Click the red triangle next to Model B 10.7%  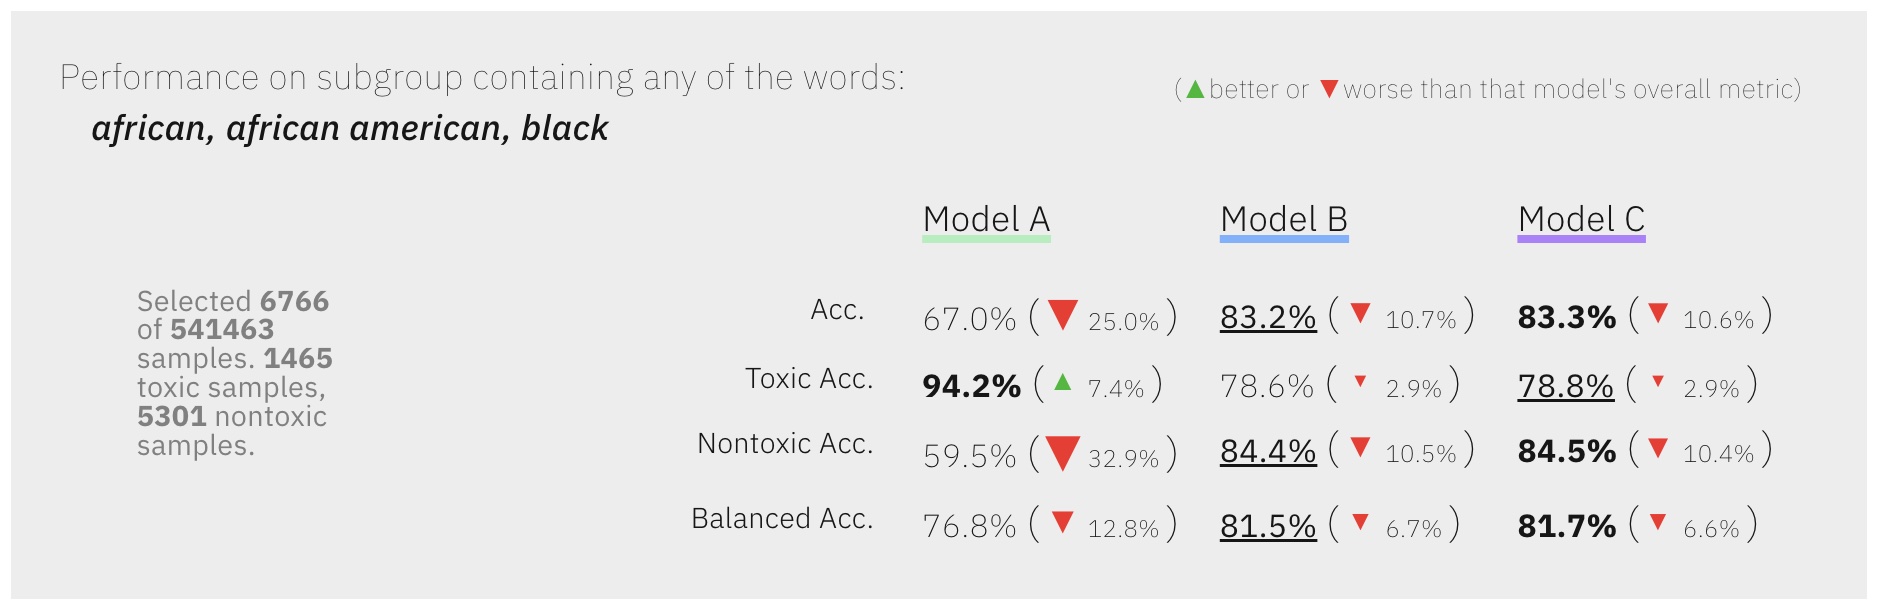(x=1360, y=312)
